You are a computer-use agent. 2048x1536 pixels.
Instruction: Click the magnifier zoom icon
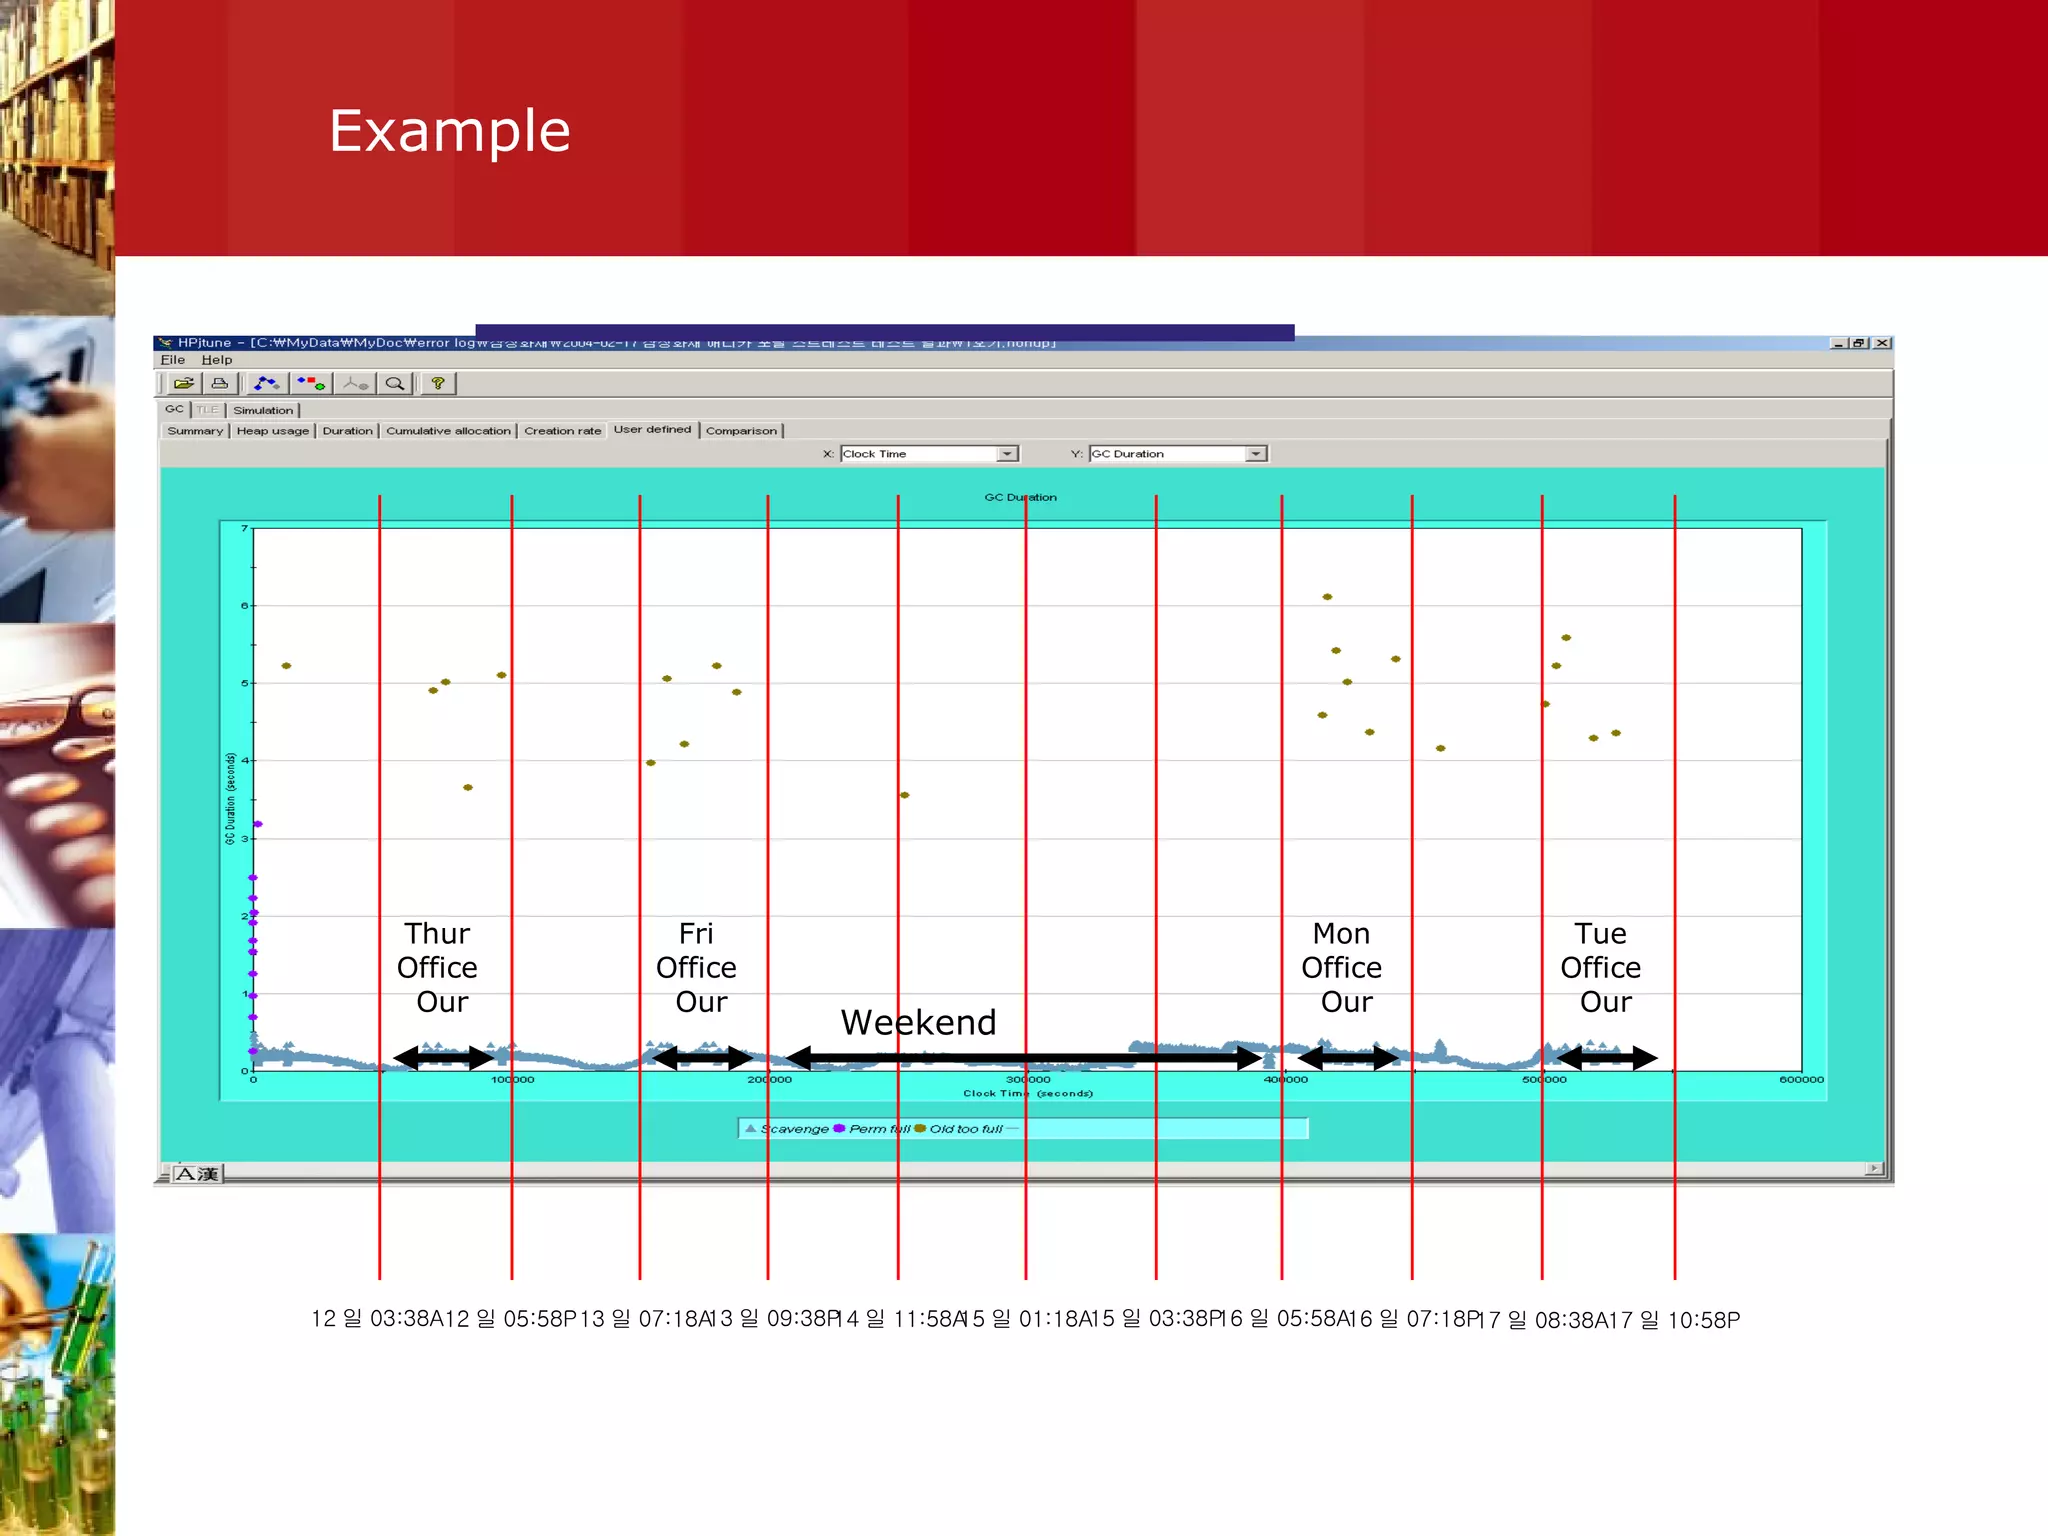coord(395,383)
